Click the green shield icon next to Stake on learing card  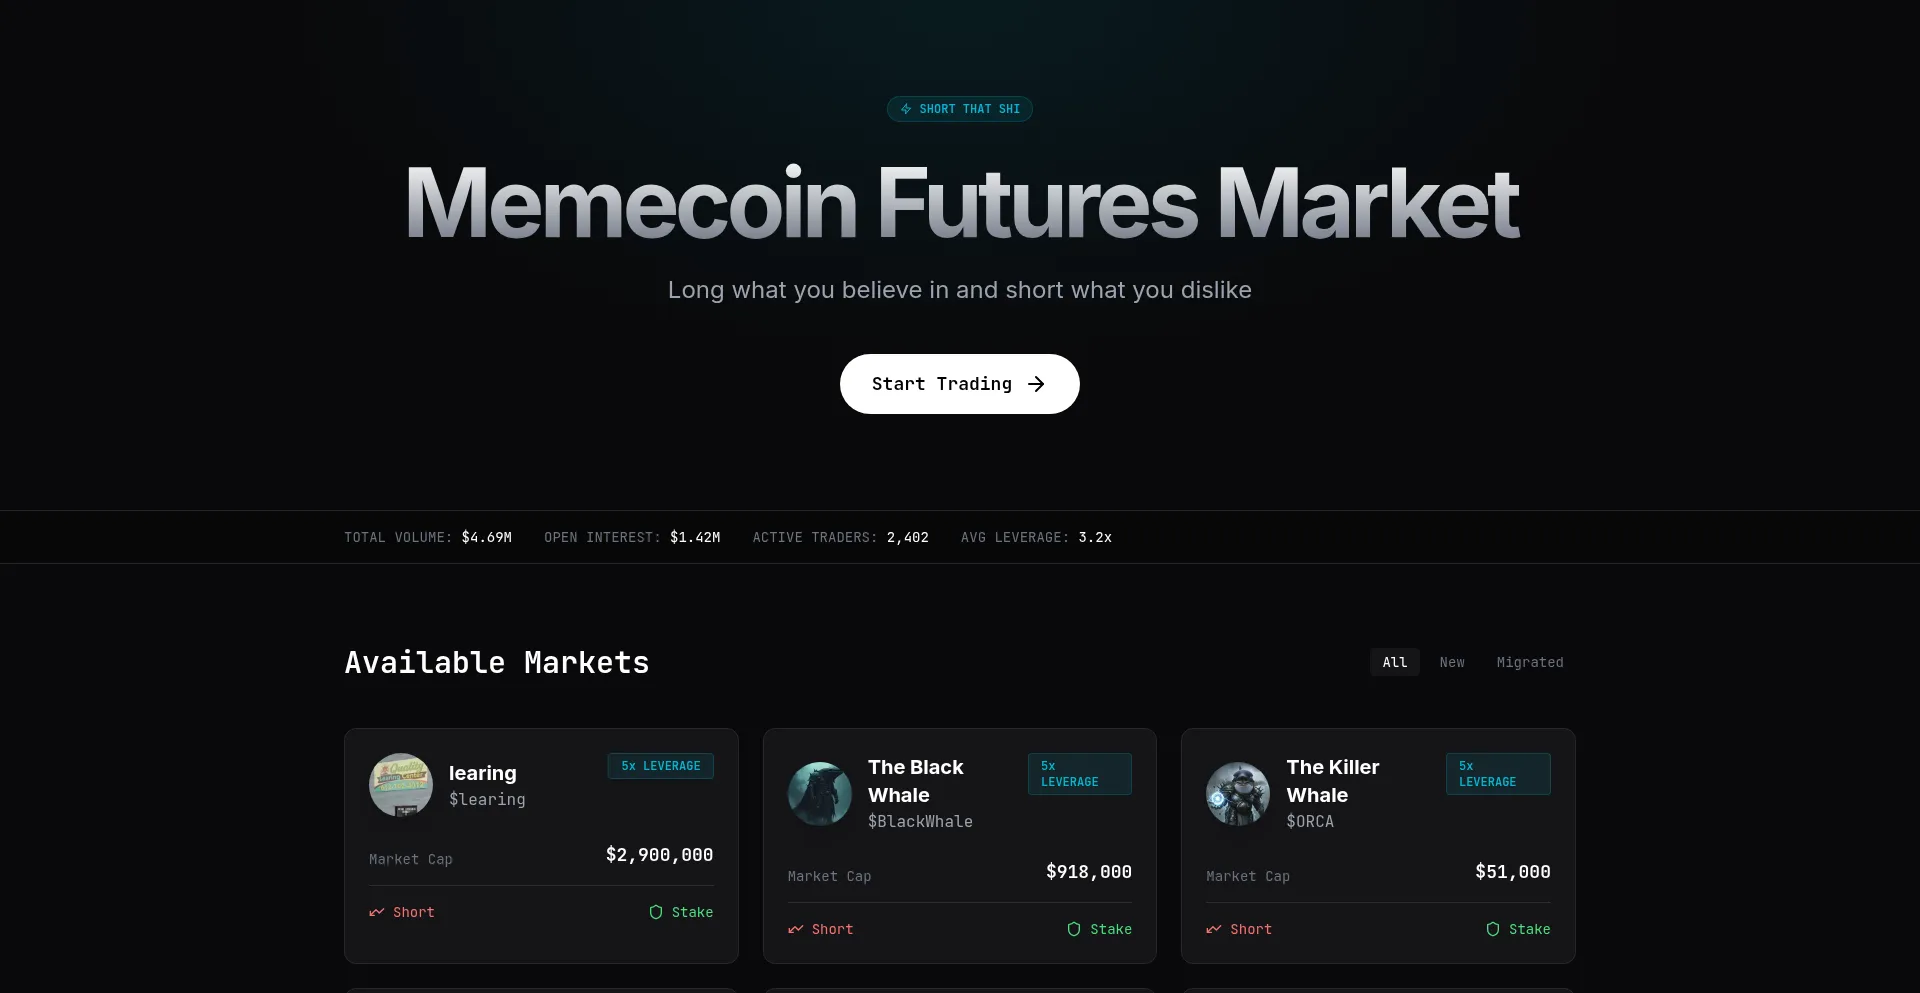657,912
